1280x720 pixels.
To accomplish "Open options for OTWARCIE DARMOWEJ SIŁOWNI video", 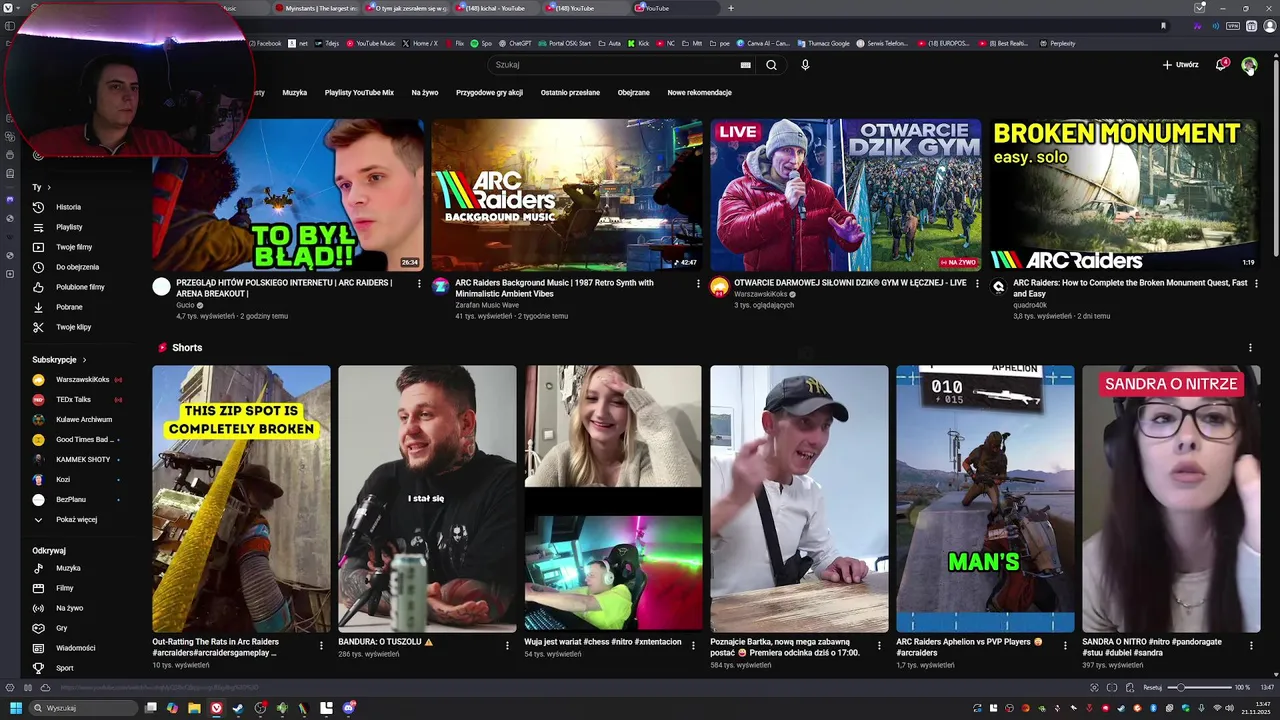I will [x=977, y=284].
